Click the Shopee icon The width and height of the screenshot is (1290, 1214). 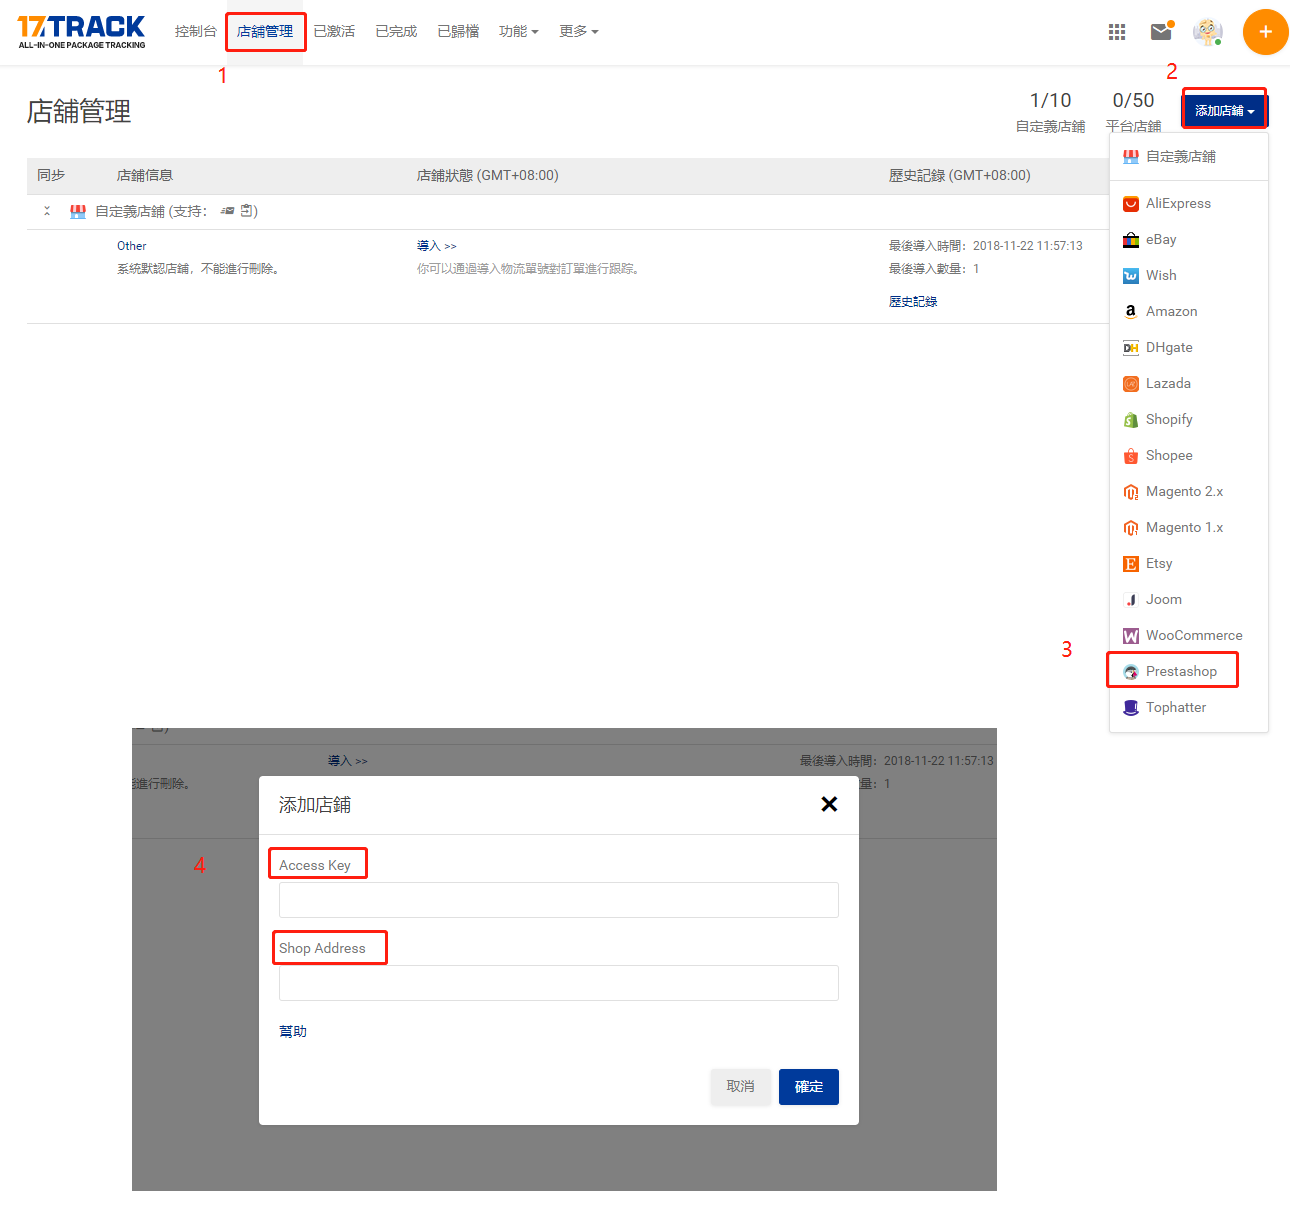pyautogui.click(x=1131, y=456)
